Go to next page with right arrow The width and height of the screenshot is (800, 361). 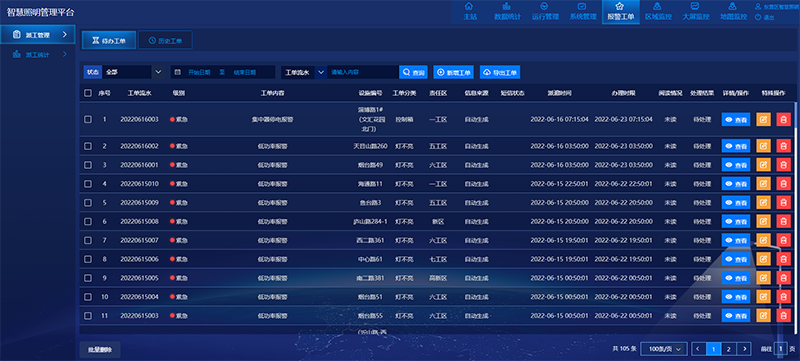[745, 349]
